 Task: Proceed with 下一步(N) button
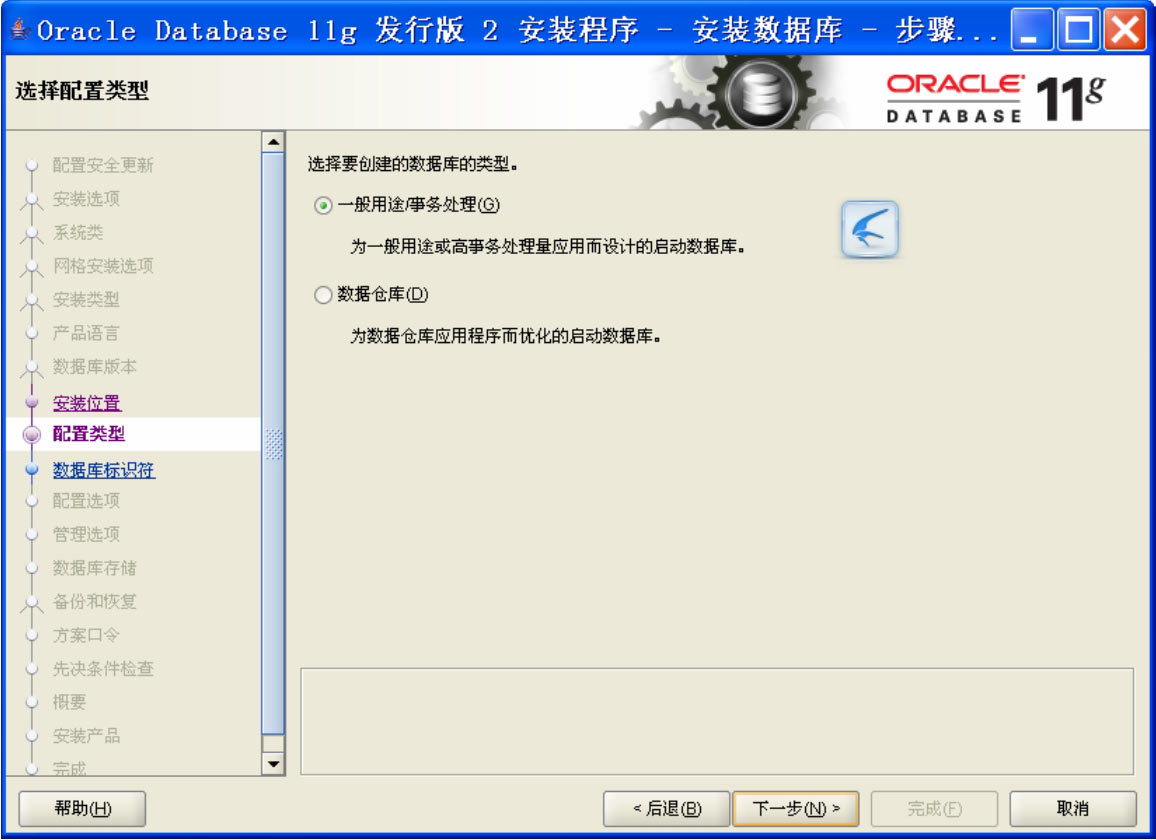[x=796, y=809]
